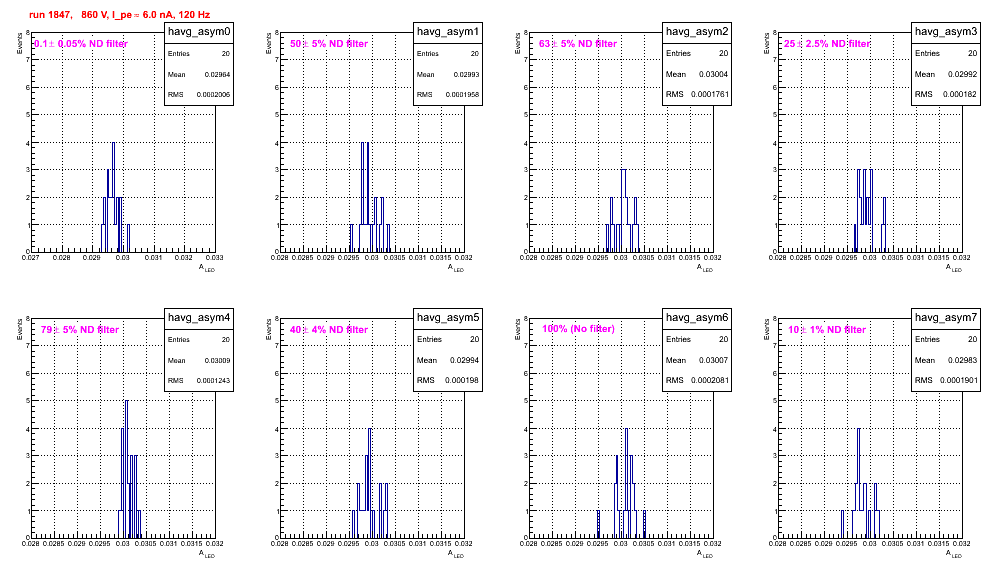Click the RMS value 0.0001761
Image resolution: width=996 pixels, height=572 pixels.
(x=710, y=95)
